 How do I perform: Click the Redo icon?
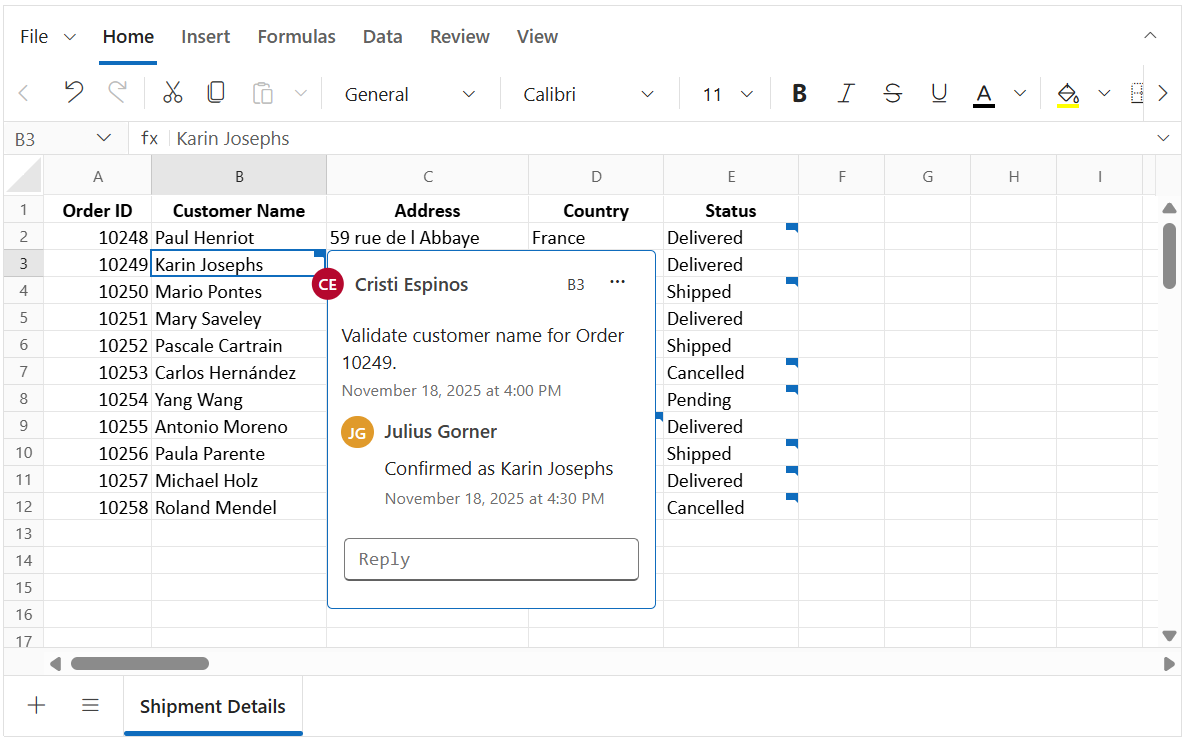pyautogui.click(x=117, y=93)
